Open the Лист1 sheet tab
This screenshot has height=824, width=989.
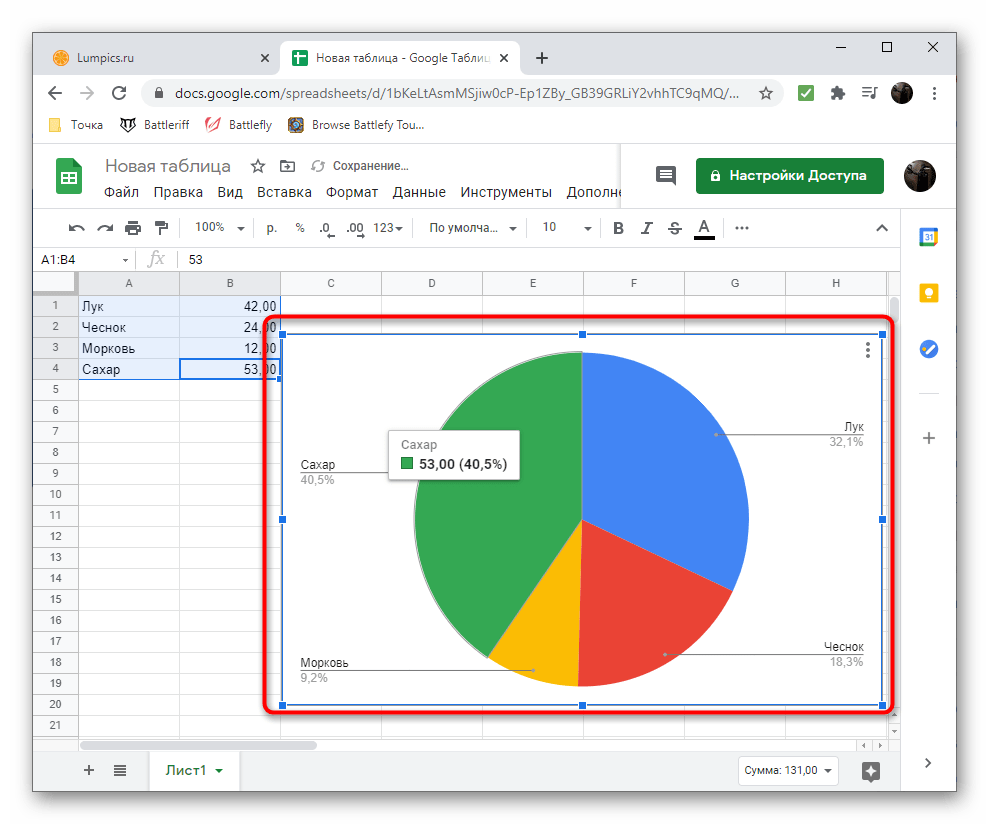tap(191, 770)
